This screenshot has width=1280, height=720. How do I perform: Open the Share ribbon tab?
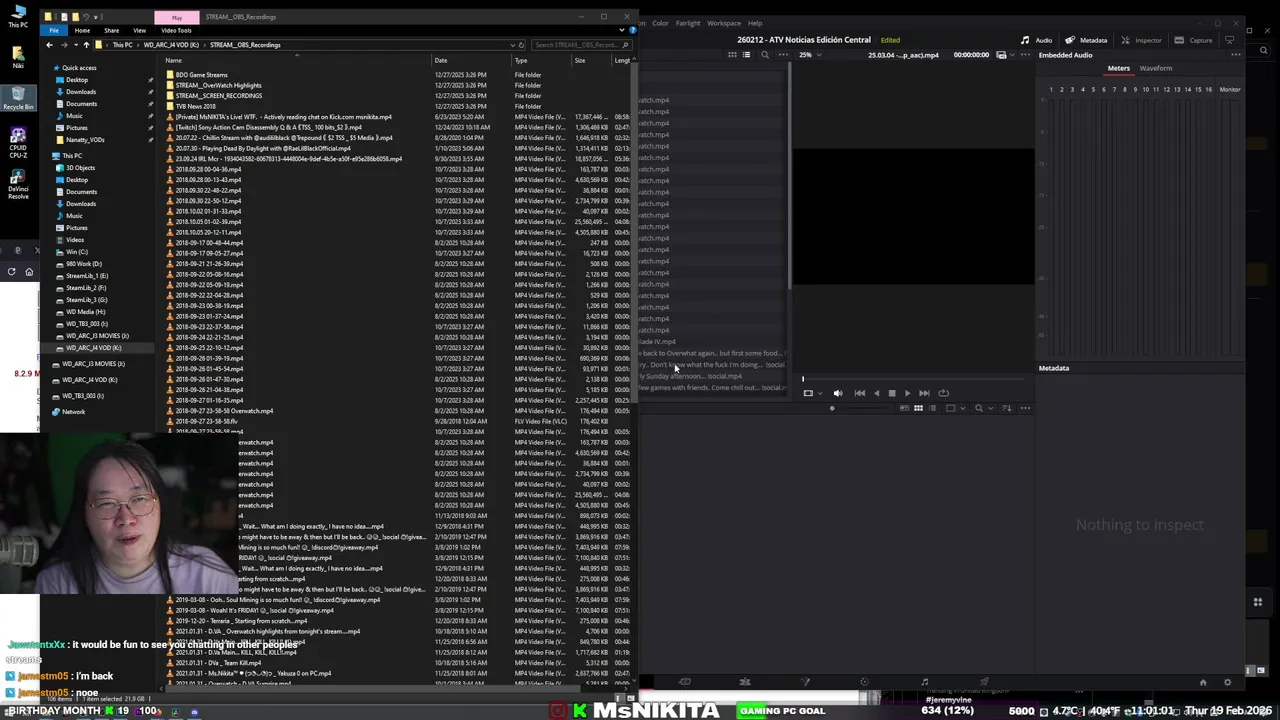pyautogui.click(x=111, y=30)
